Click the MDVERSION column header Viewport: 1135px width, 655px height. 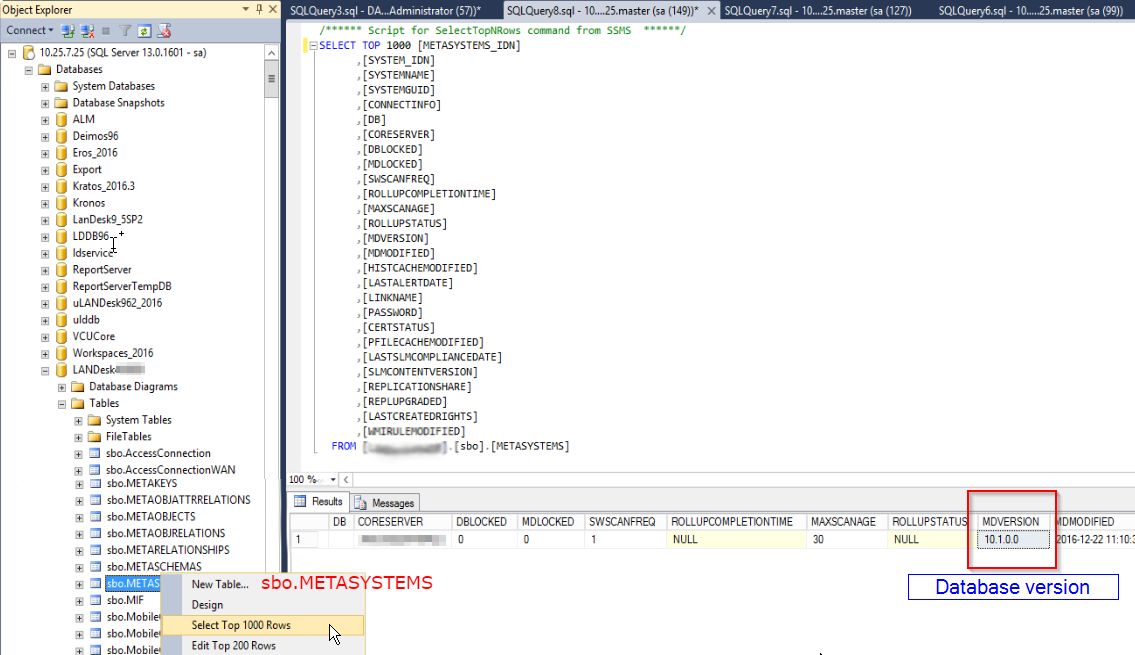point(1012,521)
